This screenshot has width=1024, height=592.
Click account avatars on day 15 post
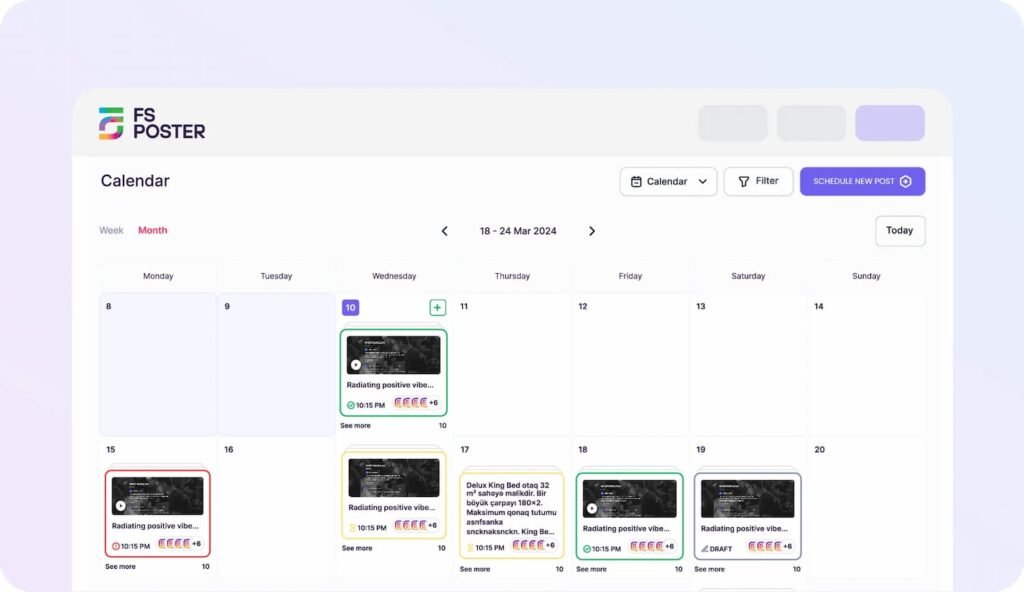[174, 544]
